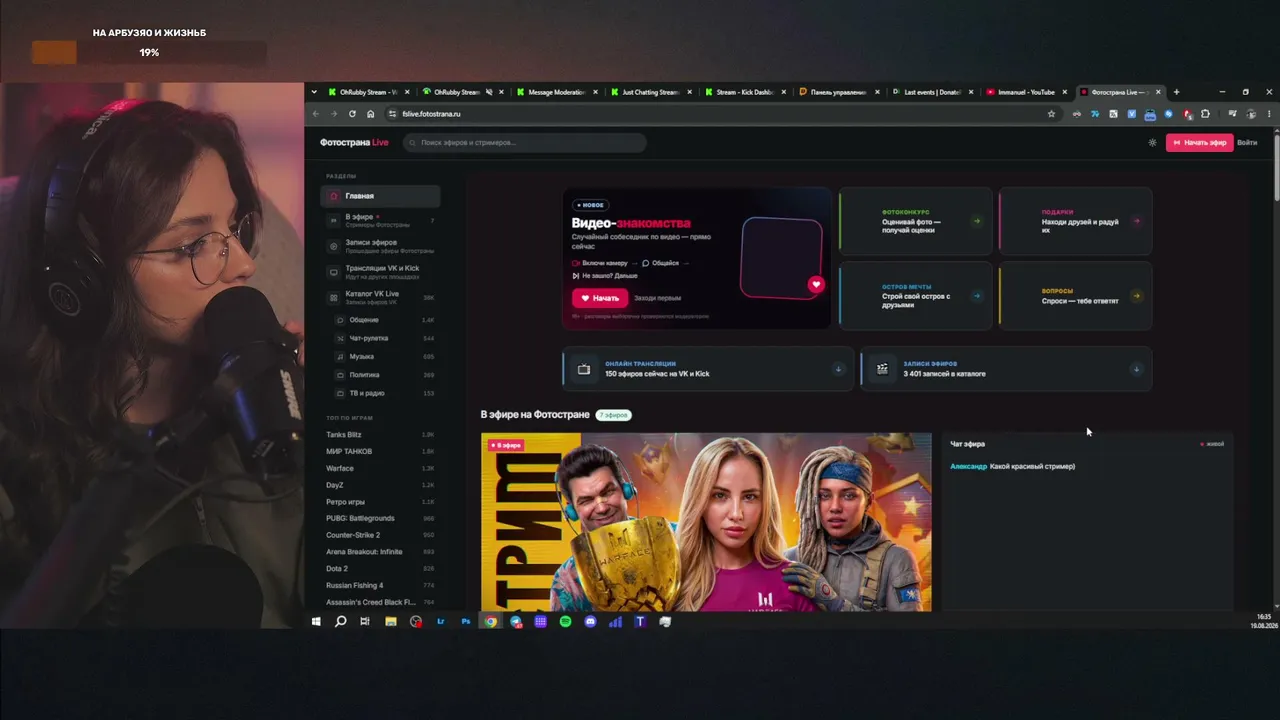Viewport: 1280px width, 720px height.
Task: Open Arena Breakout: Infinite streams
Action: click(x=380, y=552)
